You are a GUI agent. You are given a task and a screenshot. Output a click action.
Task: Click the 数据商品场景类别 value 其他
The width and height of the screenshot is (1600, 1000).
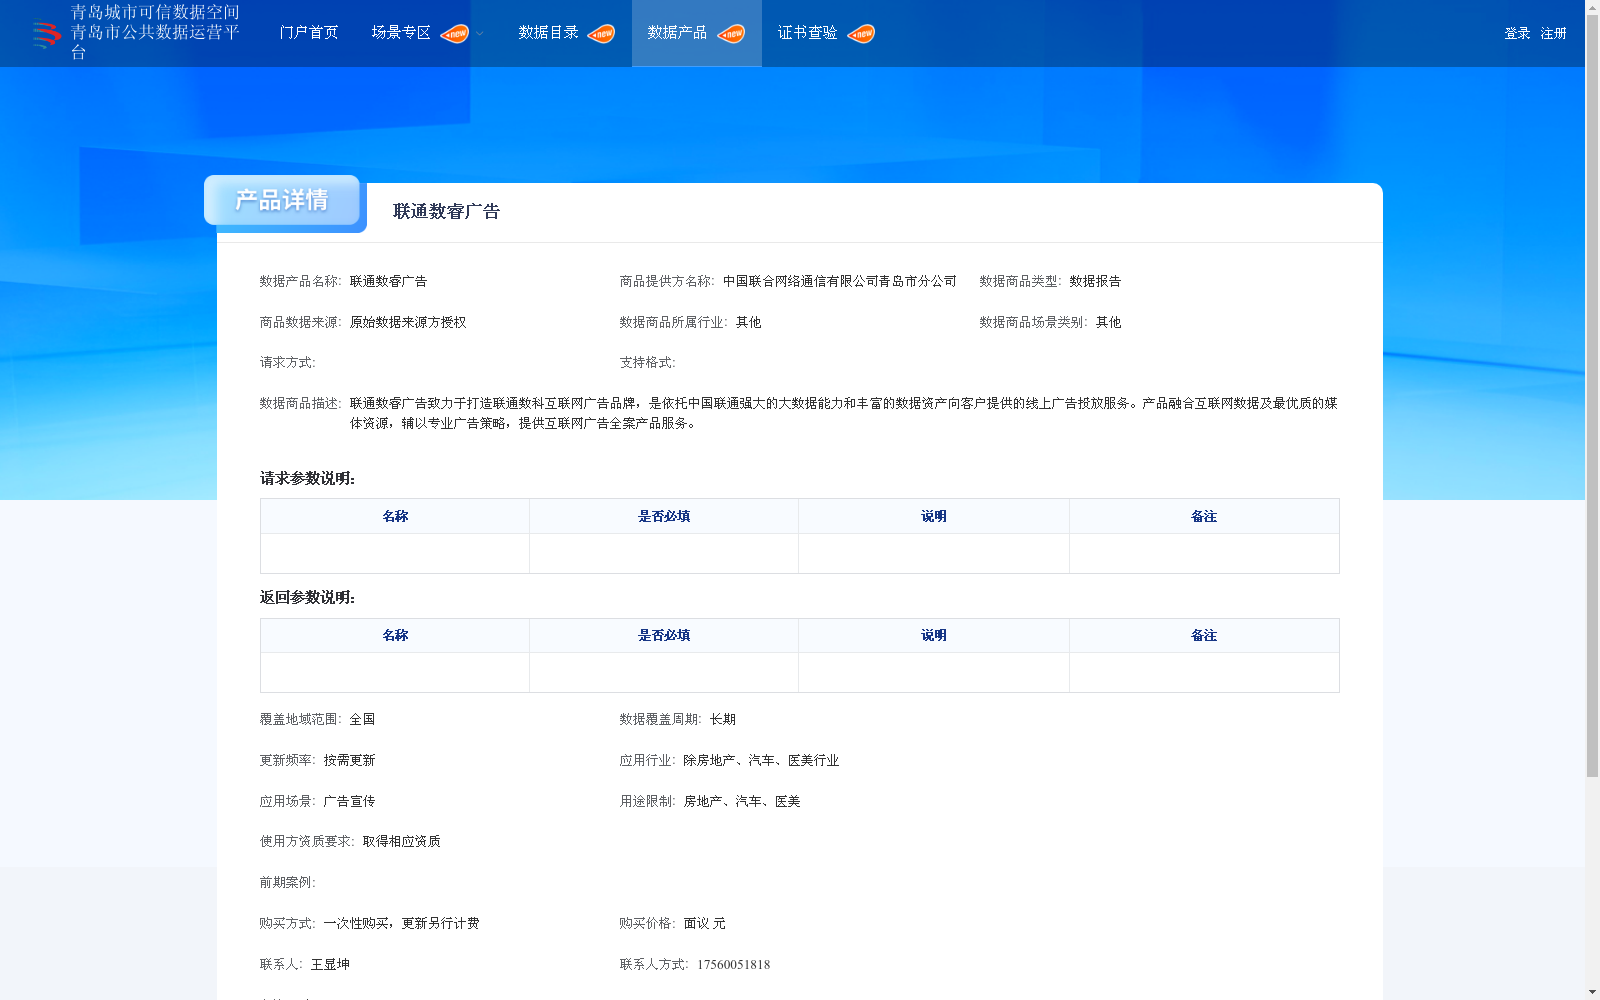(1109, 323)
